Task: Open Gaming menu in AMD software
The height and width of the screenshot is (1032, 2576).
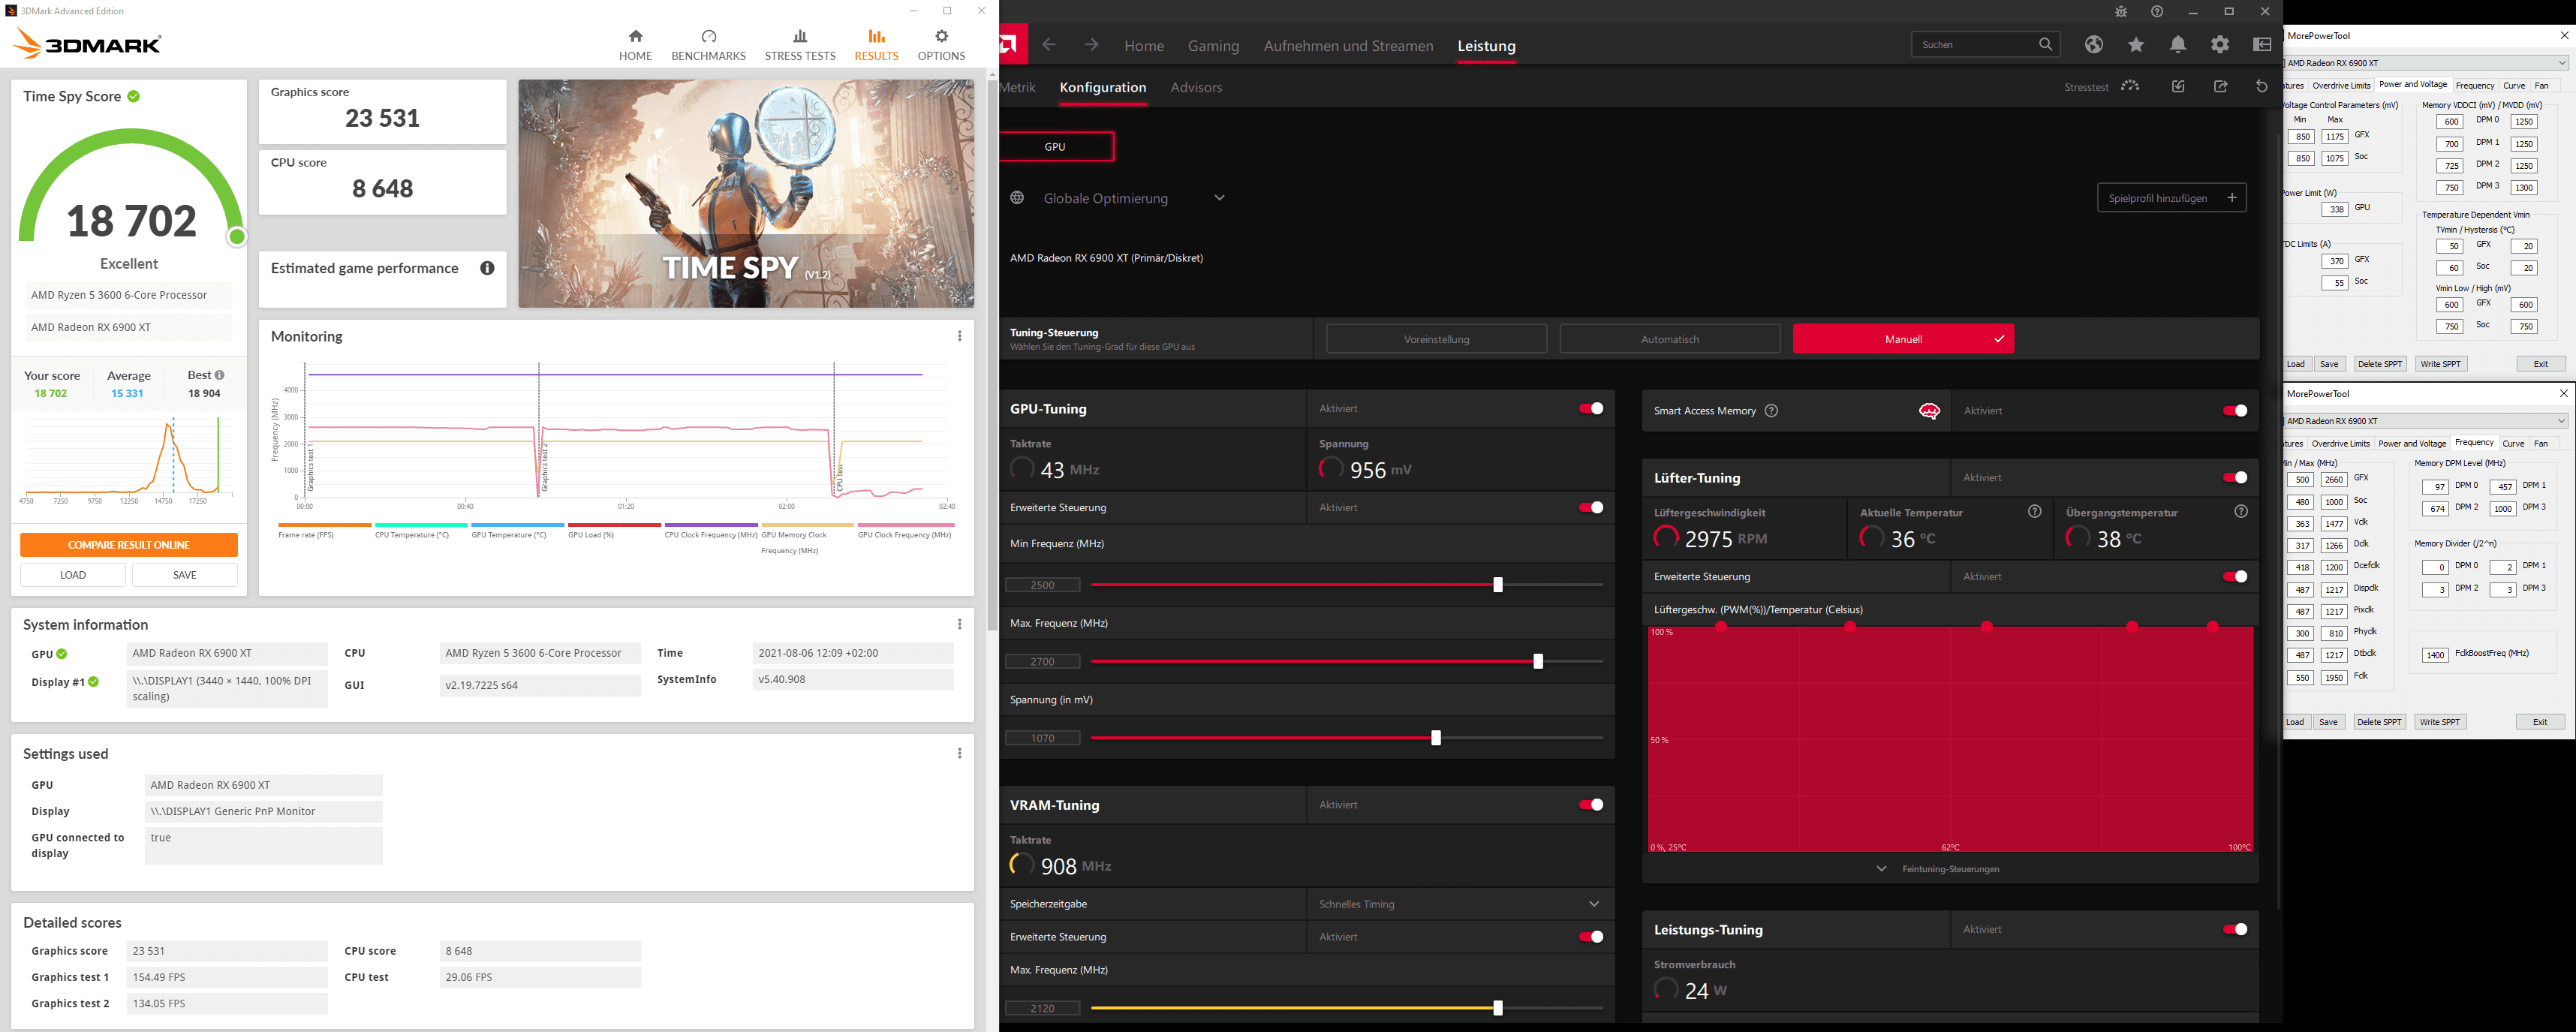Action: 1213,46
